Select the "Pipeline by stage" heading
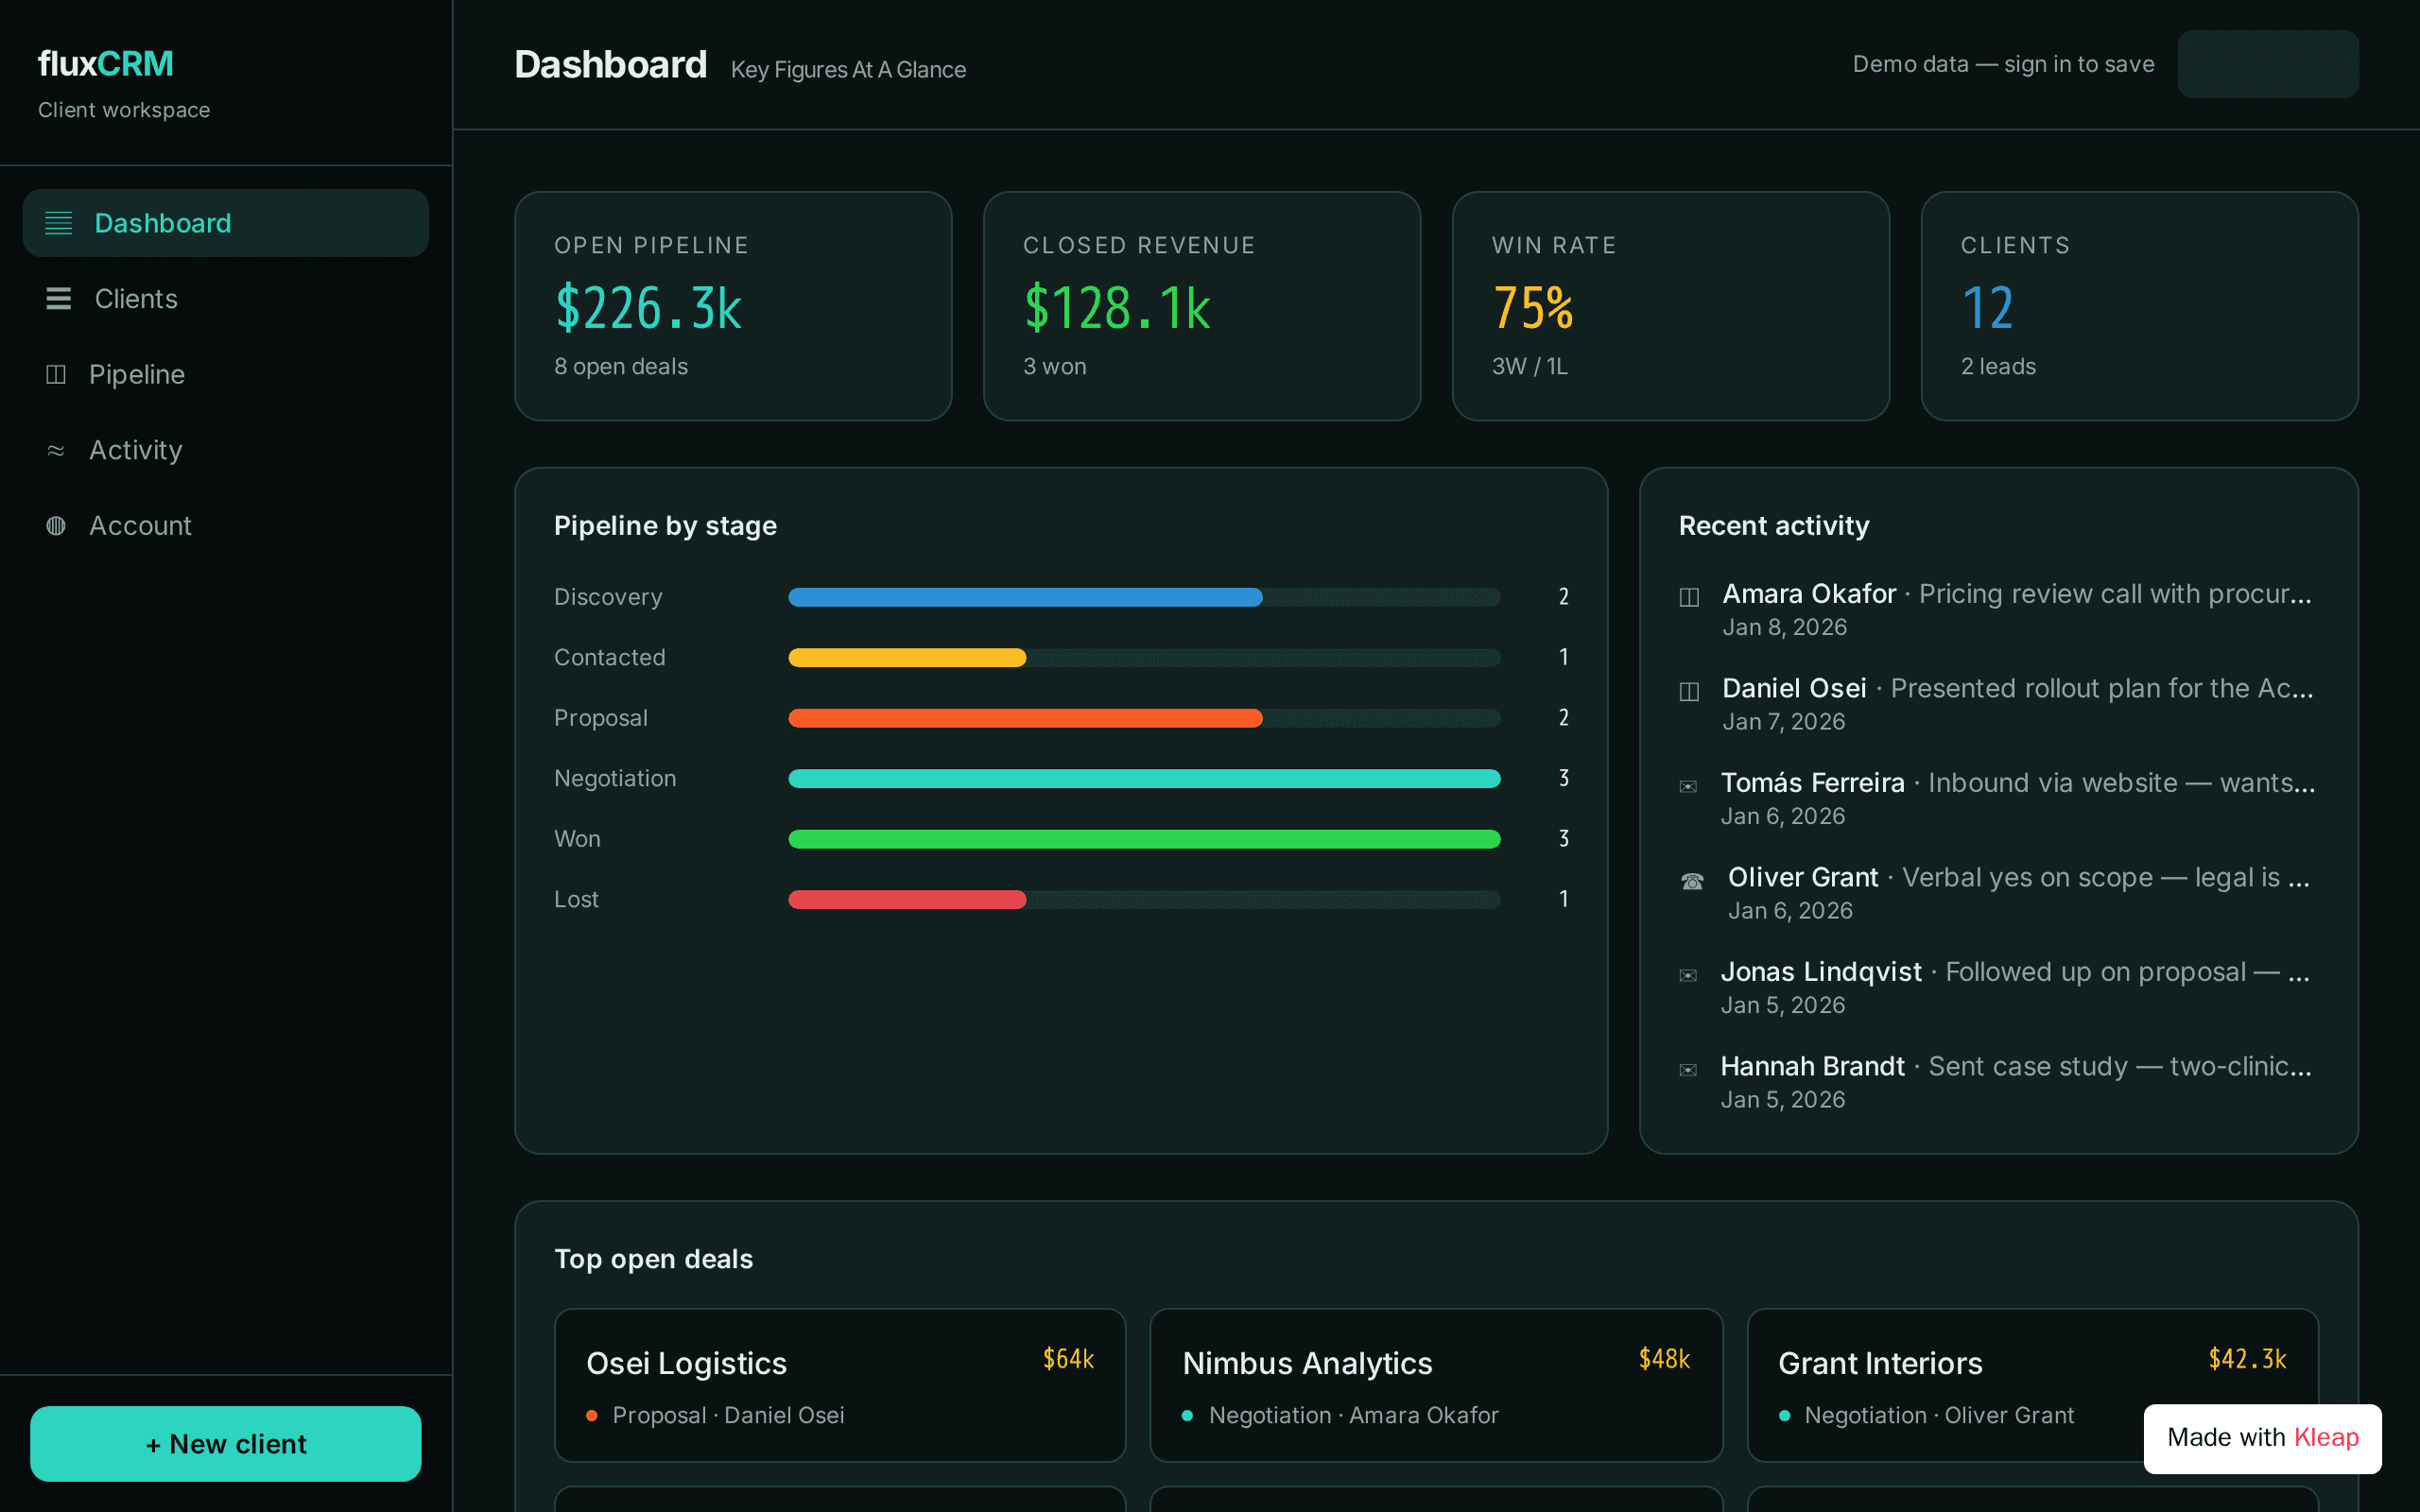This screenshot has width=2420, height=1512. (x=665, y=526)
